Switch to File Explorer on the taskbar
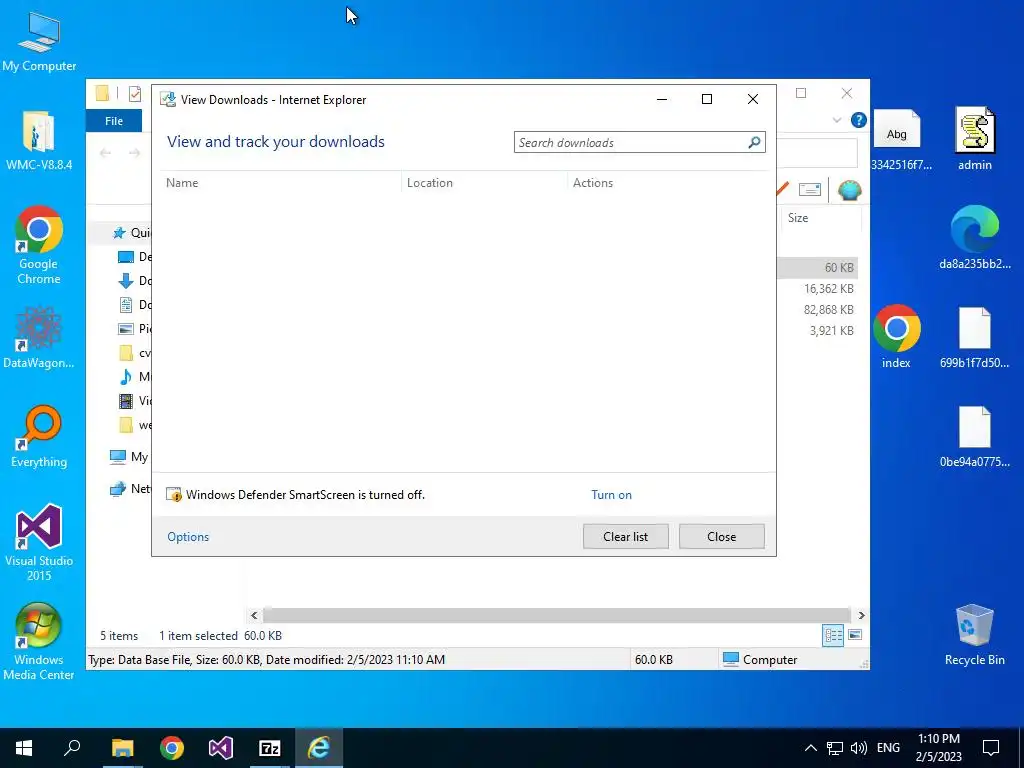This screenshot has width=1024, height=768. [122, 748]
